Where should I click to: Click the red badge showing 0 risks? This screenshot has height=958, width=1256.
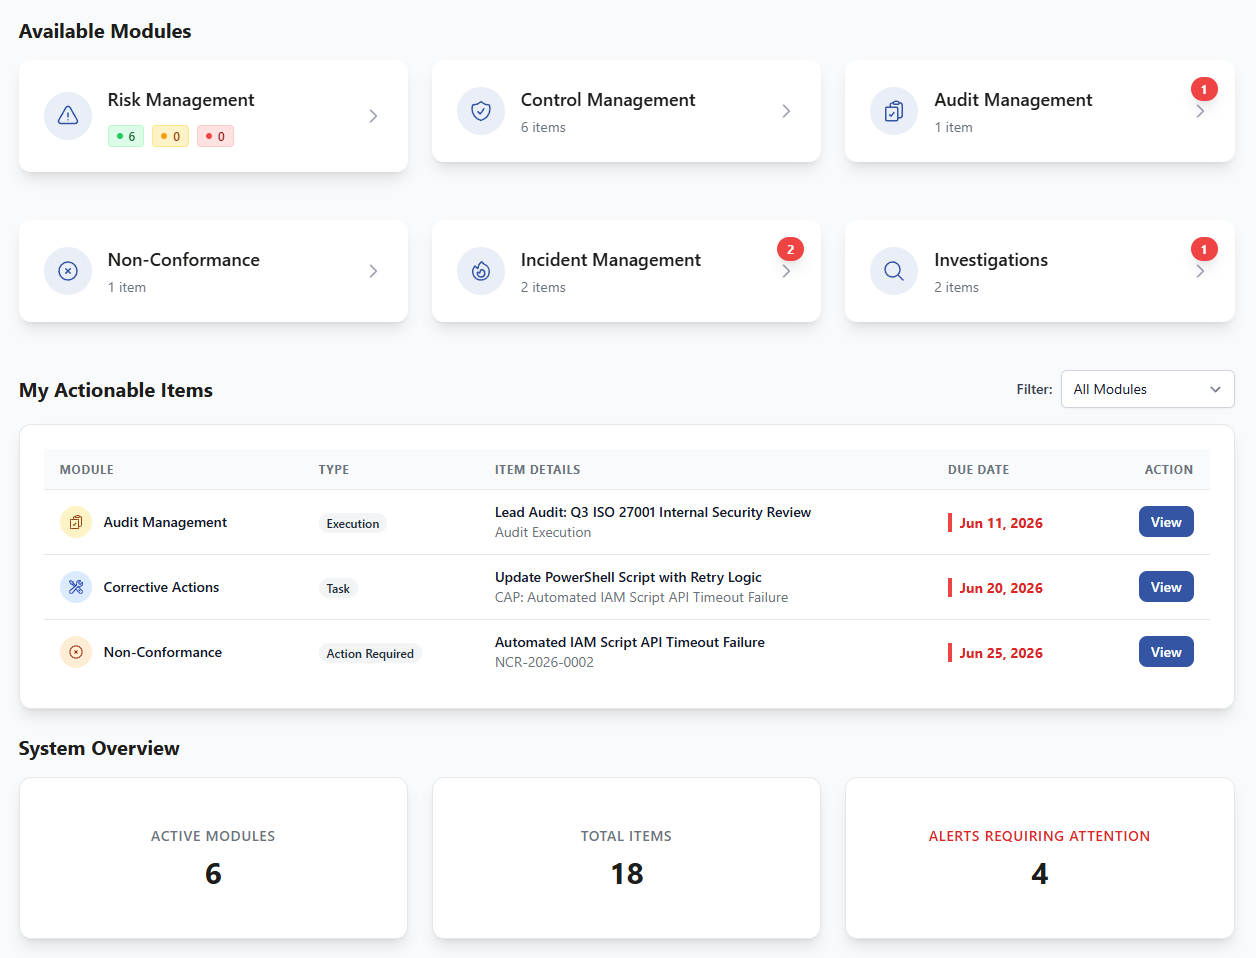(215, 136)
